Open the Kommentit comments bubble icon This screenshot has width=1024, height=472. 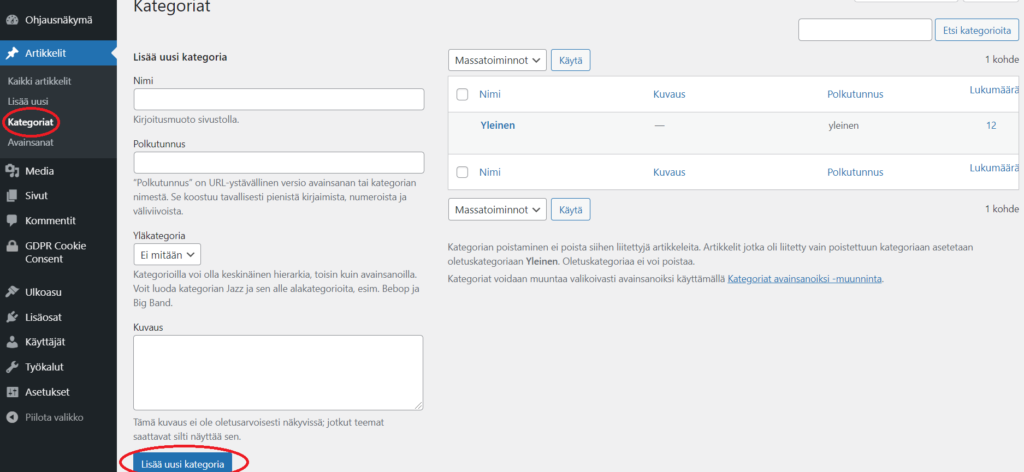[x=12, y=221]
